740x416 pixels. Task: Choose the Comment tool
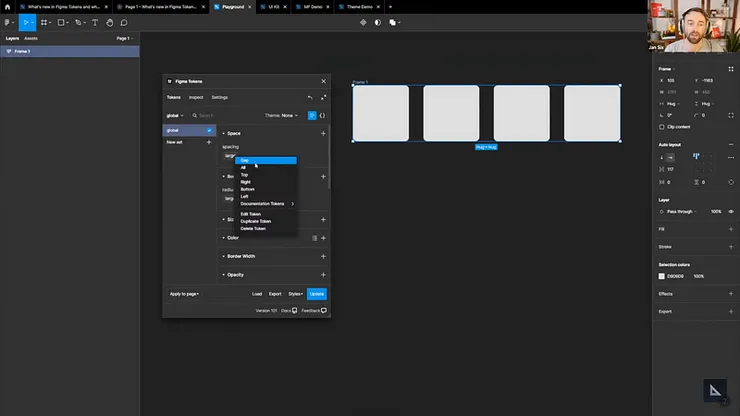124,22
